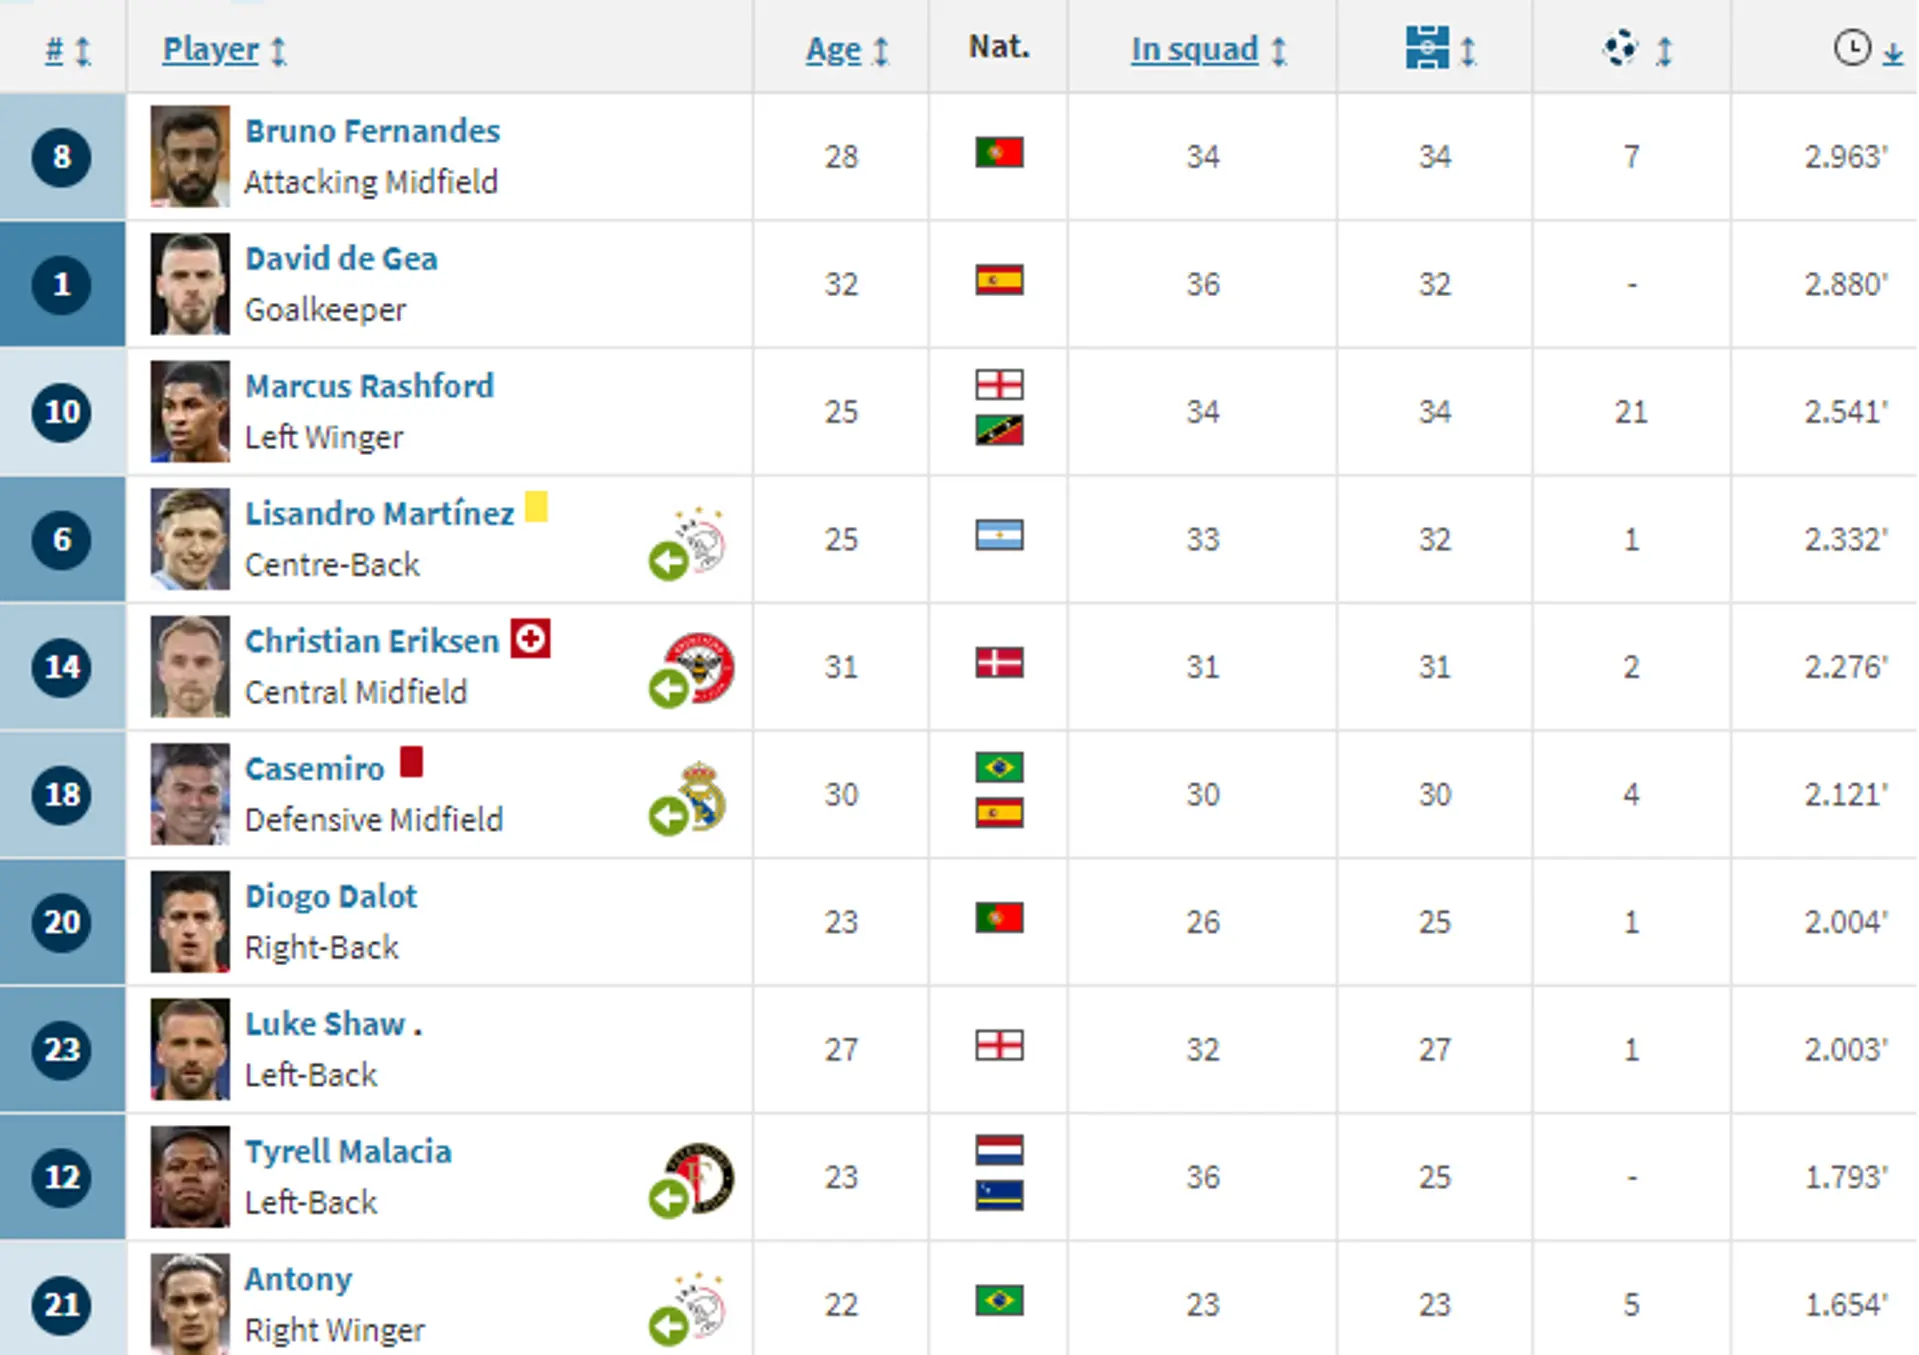Viewport: 1919px width, 1355px height.
Task: Click the Brentford club logo beside Christian Eriksen
Action: [703, 667]
